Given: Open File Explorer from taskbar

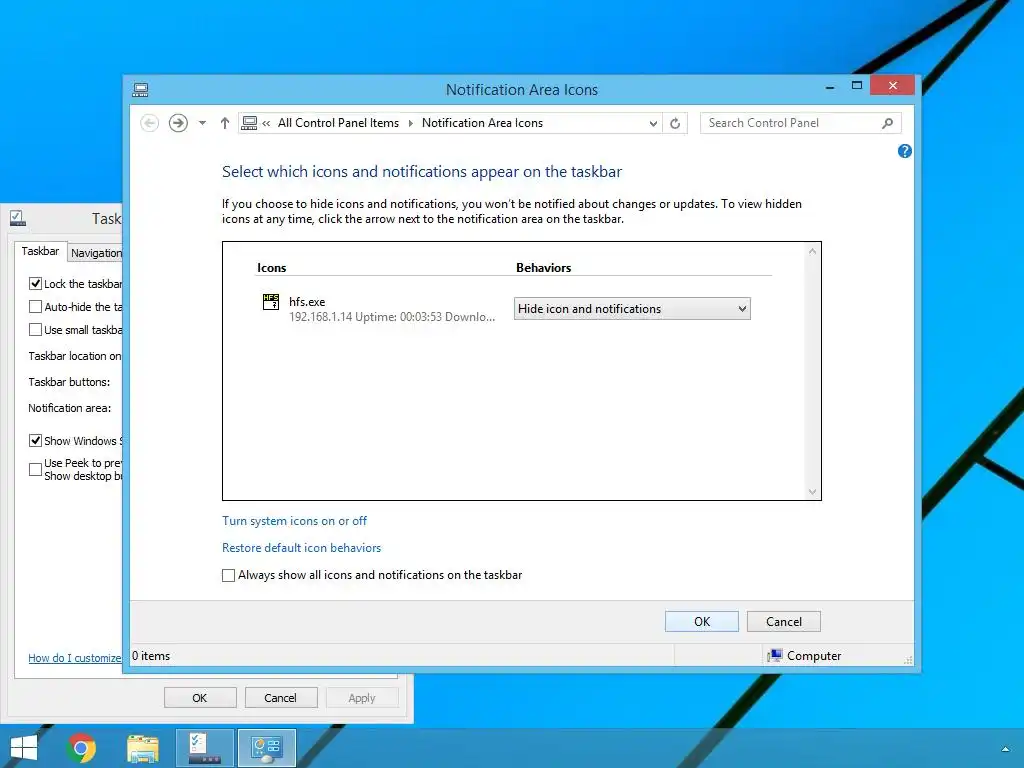Looking at the screenshot, I should (143, 748).
